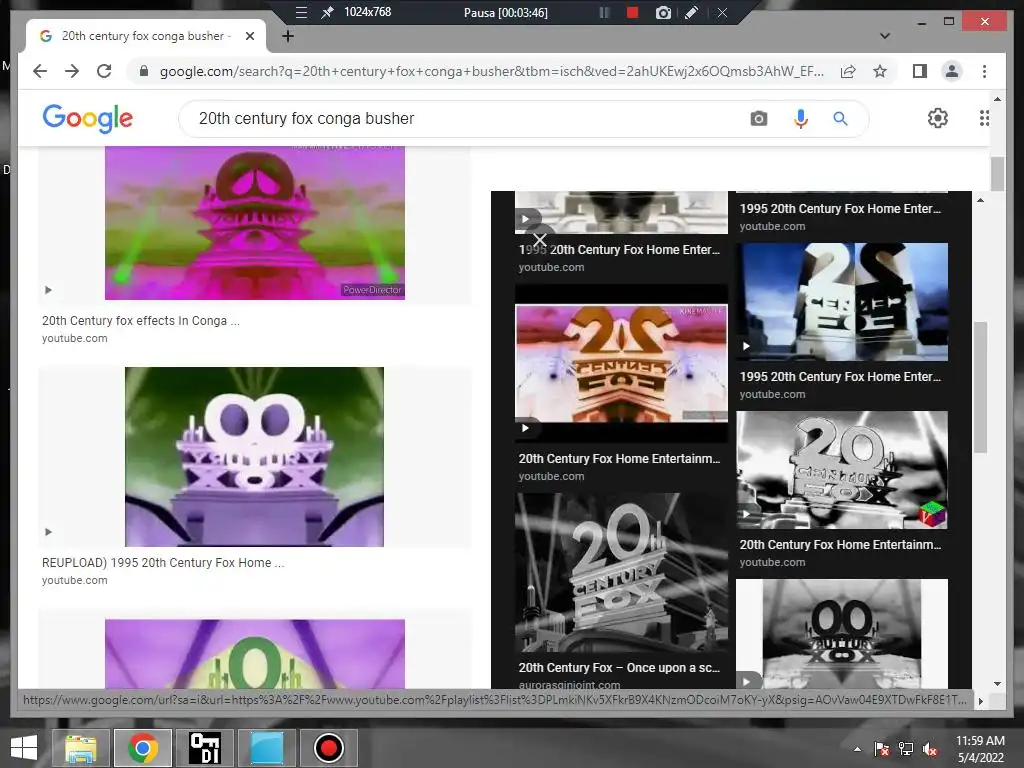The image size is (1024, 768).
Task: Open the recorder drawing pencil tool
Action: 692,12
